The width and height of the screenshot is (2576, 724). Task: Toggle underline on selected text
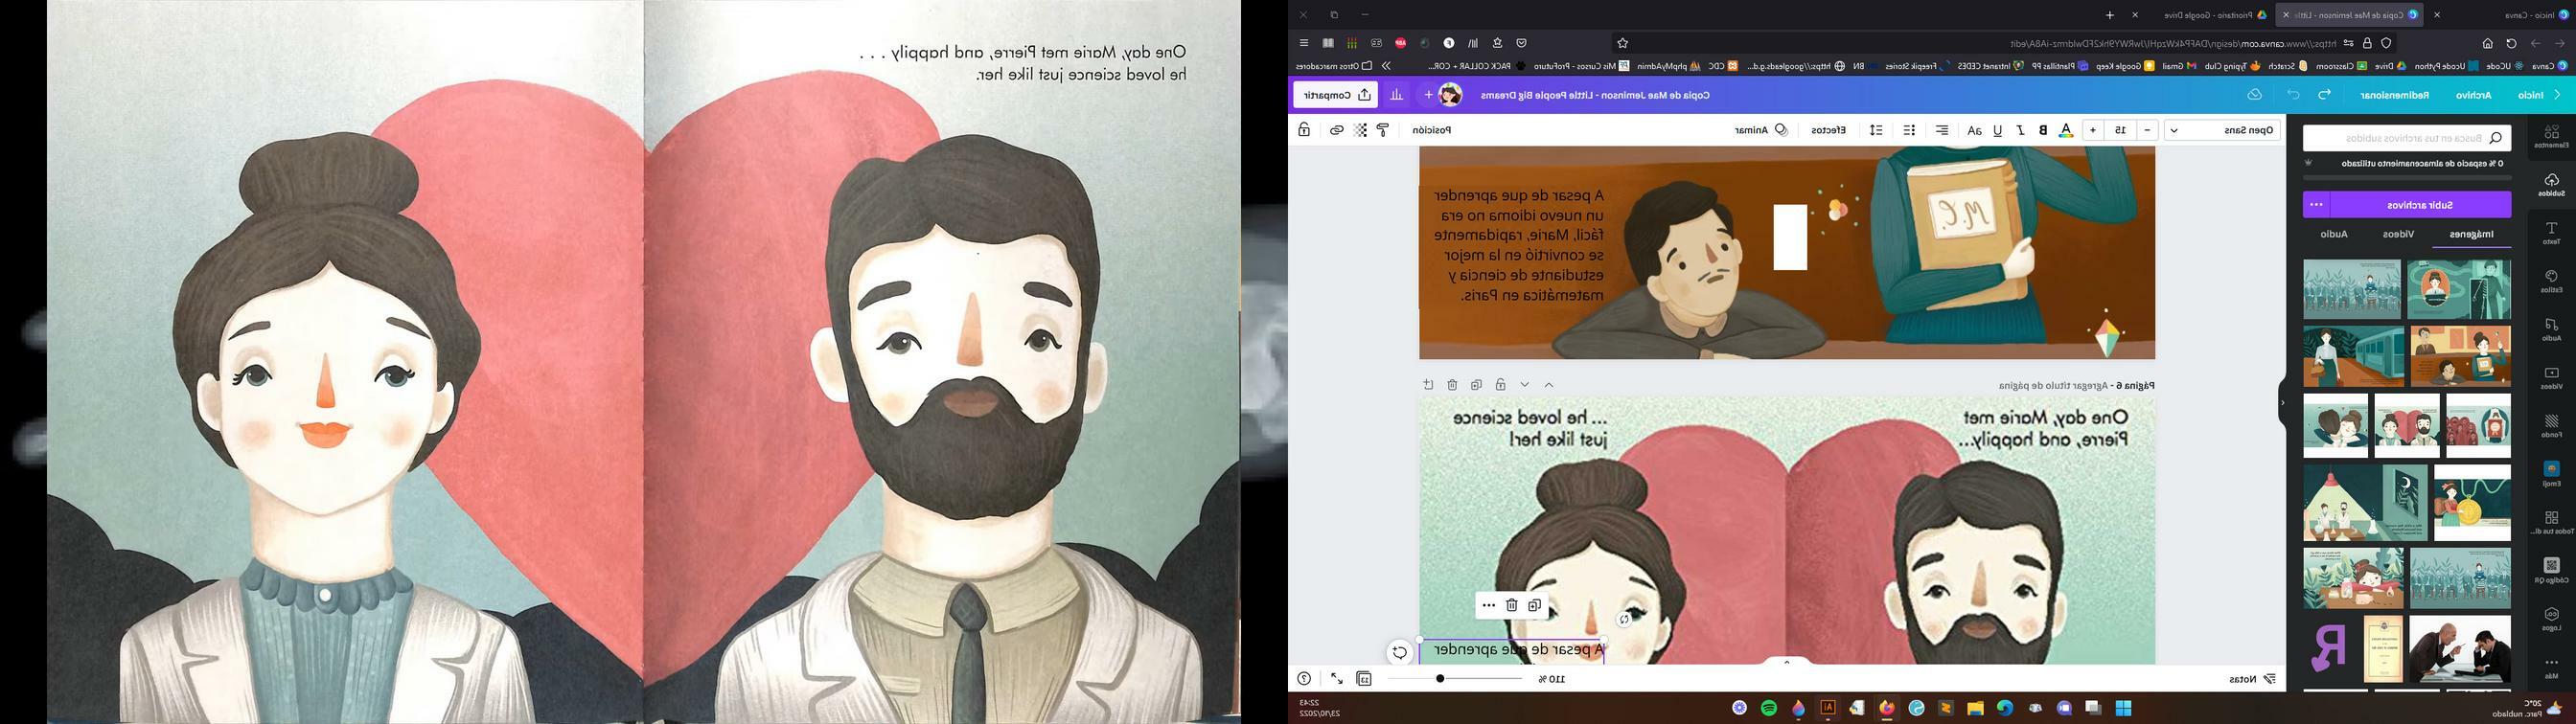(x=1997, y=130)
